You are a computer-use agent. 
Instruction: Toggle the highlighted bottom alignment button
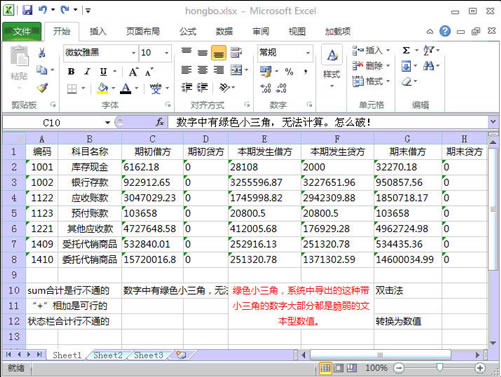click(219, 53)
